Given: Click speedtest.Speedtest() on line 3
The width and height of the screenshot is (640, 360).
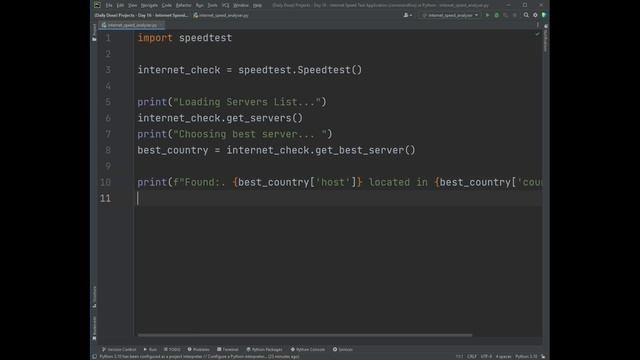Looking at the screenshot, I should (x=300, y=70).
